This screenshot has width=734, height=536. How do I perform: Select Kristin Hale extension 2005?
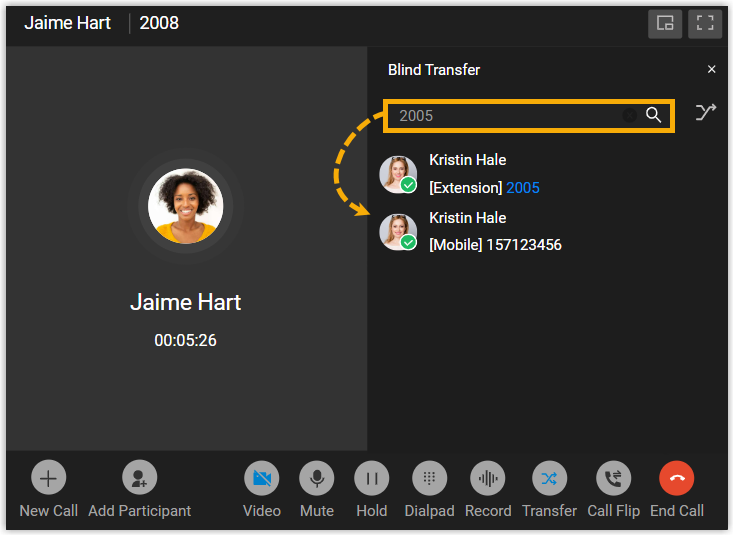pyautogui.click(x=548, y=174)
